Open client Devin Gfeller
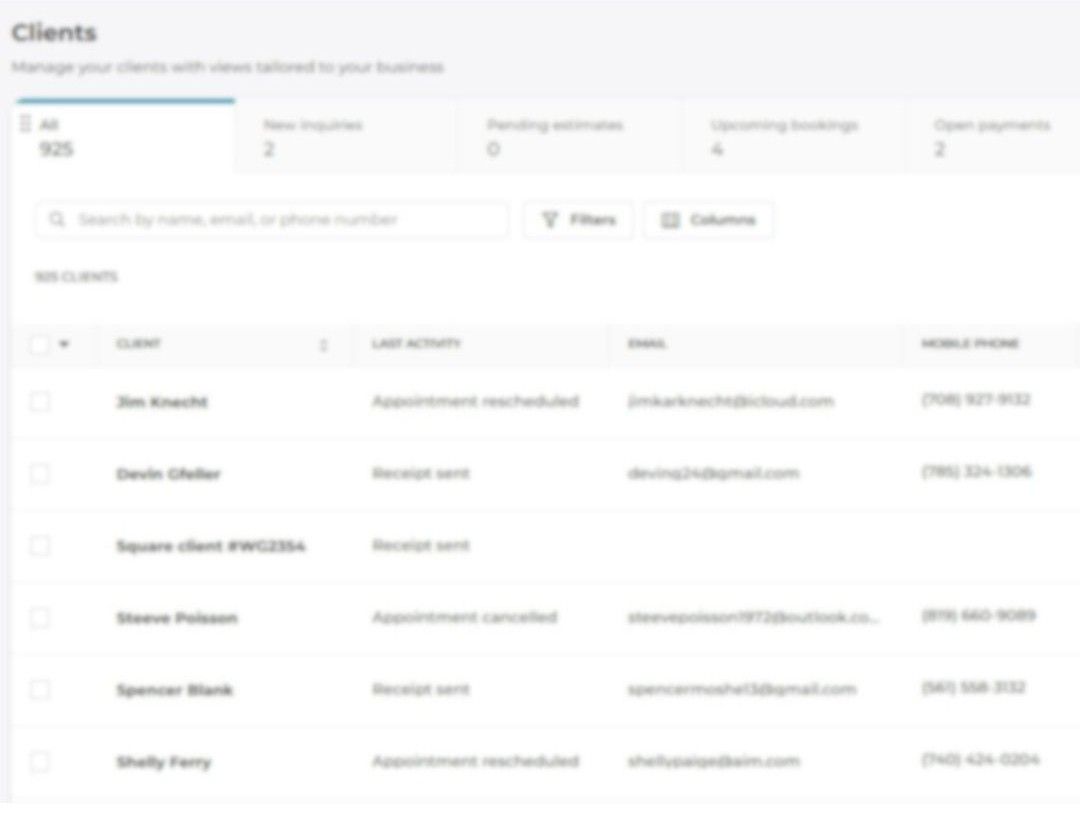 (x=169, y=474)
